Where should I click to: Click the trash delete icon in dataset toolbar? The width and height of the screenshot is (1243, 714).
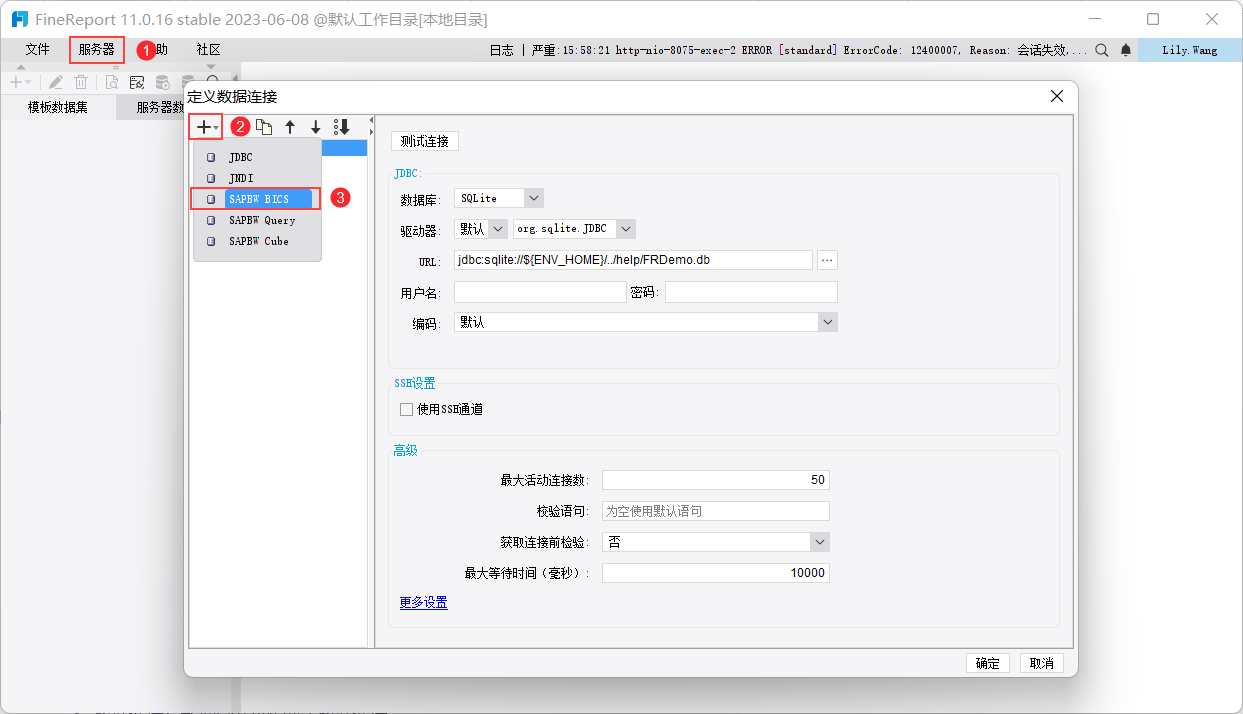coord(81,82)
